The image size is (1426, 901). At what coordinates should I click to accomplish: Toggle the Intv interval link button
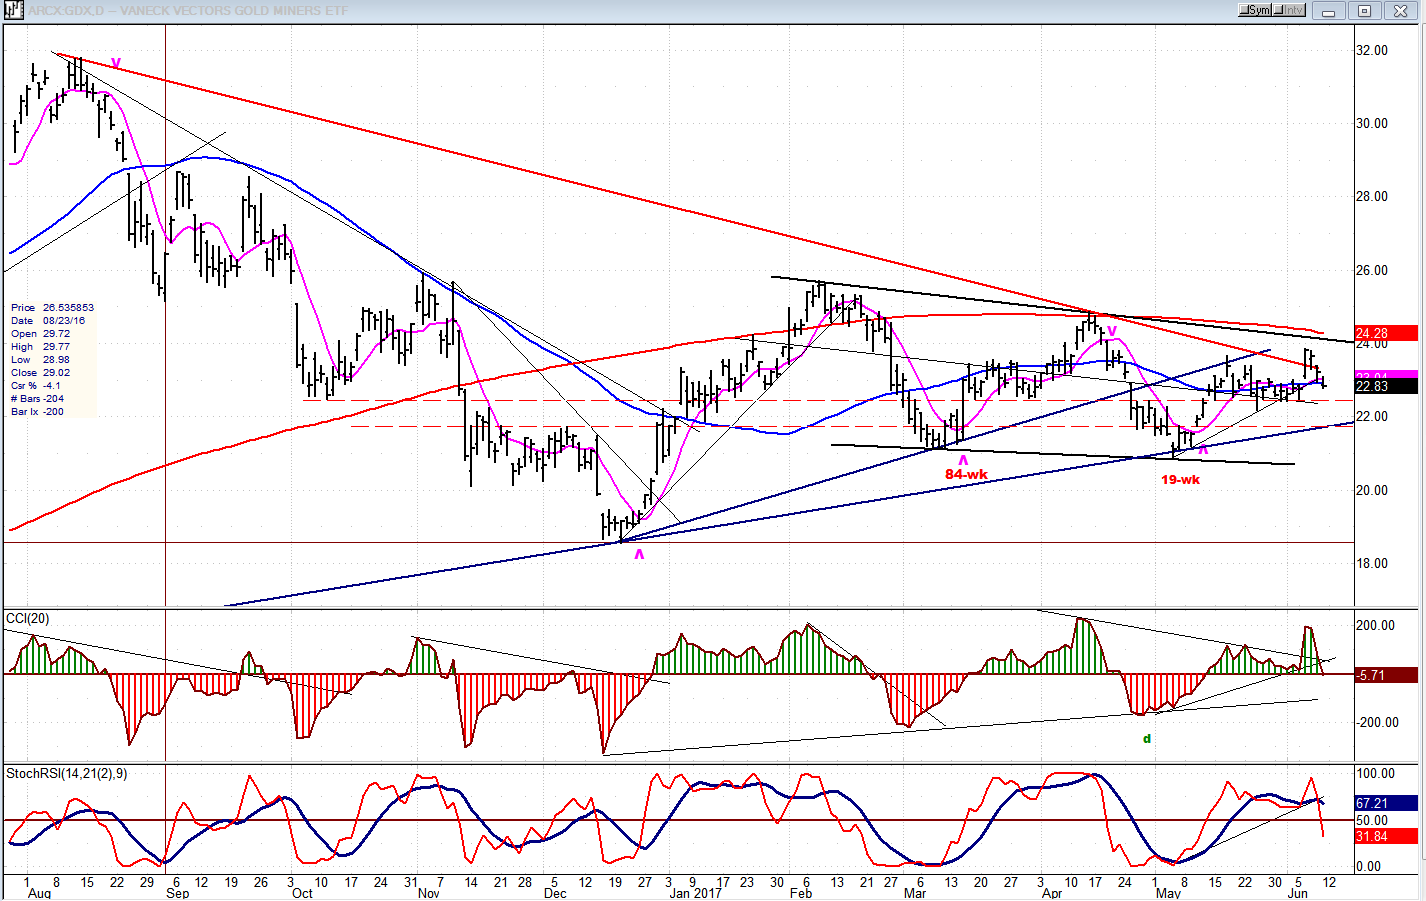(1289, 10)
